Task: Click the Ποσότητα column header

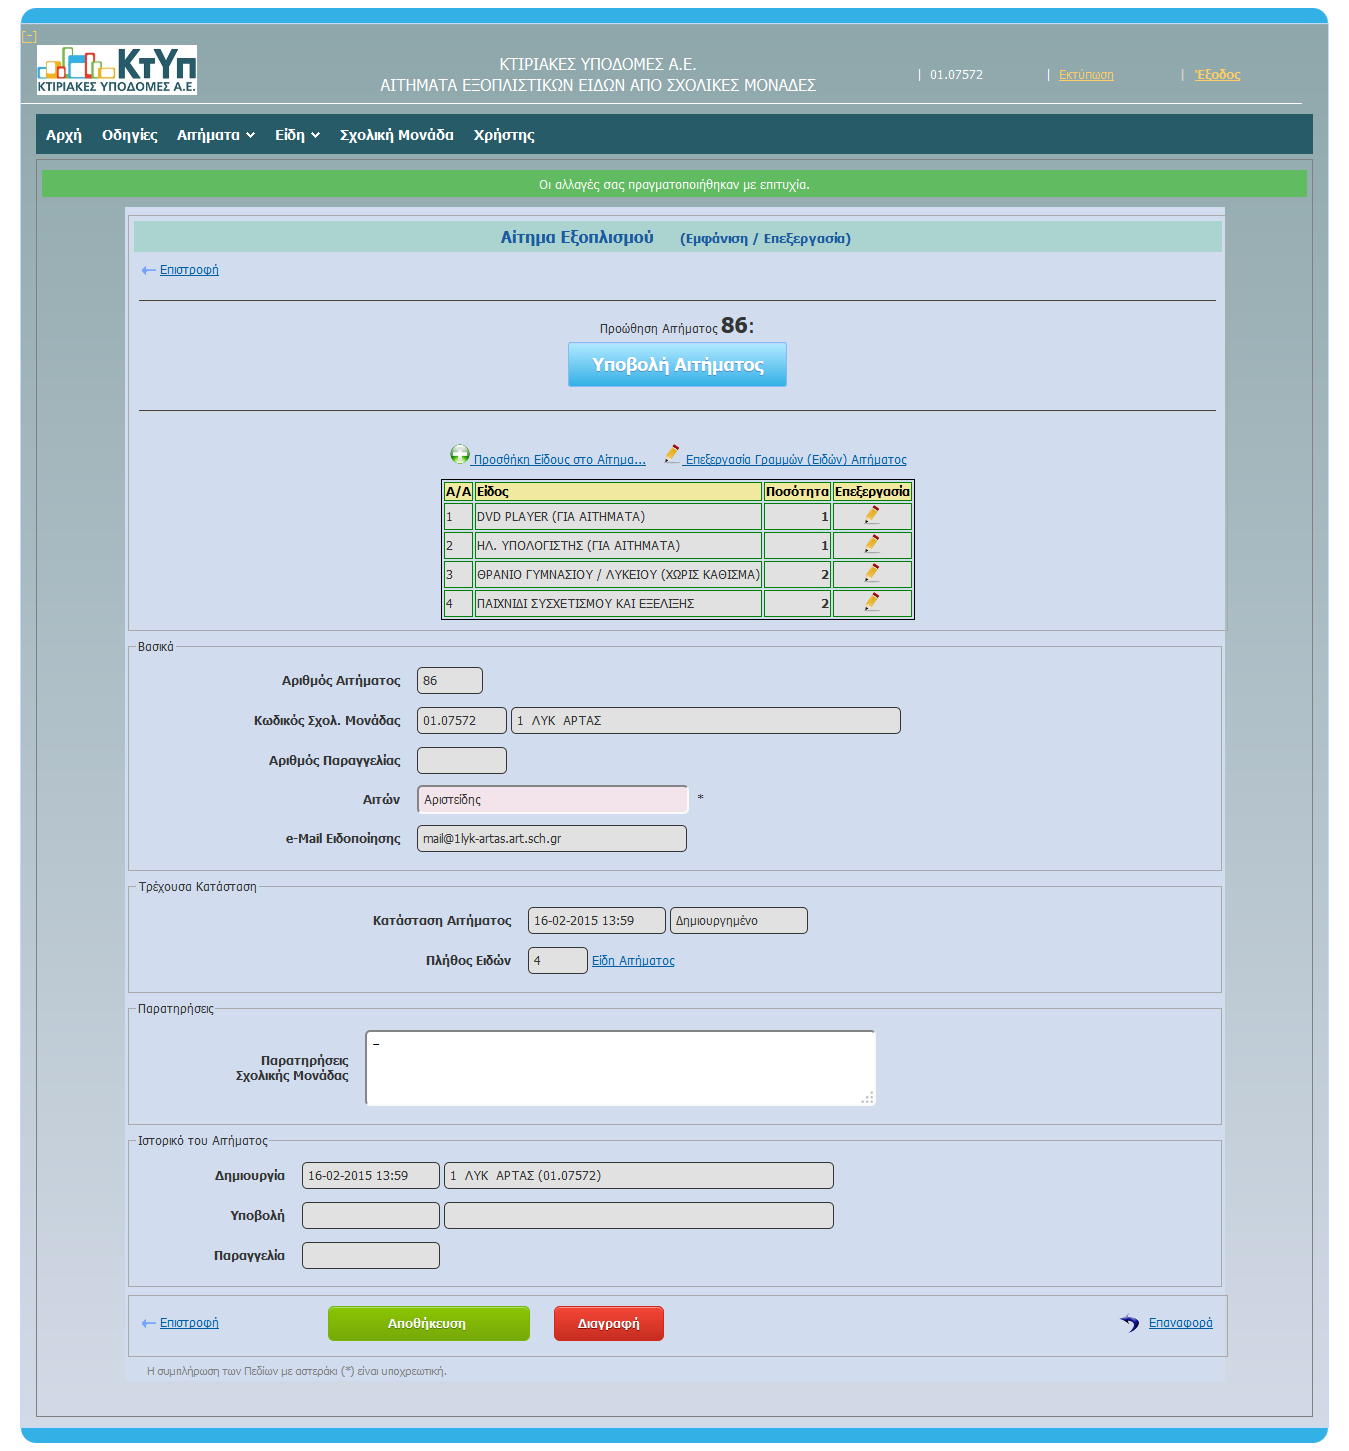Action: coord(797,492)
